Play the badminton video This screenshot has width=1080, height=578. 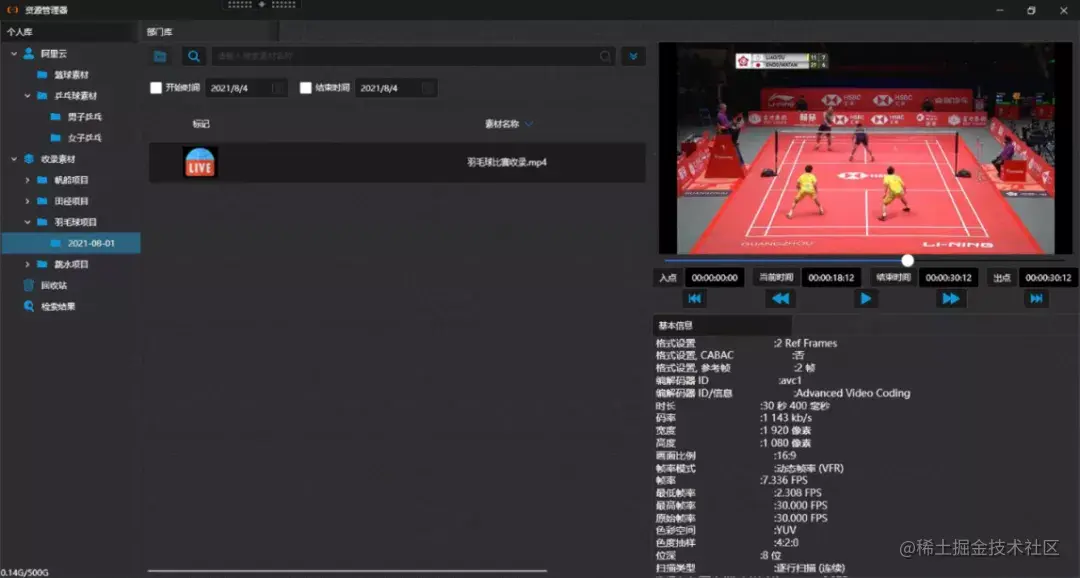click(x=865, y=298)
